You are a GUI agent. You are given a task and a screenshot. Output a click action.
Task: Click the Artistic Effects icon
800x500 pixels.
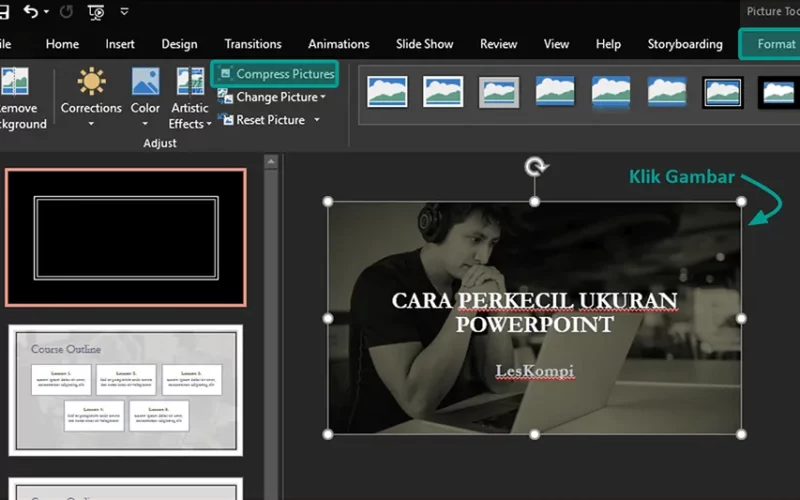pos(190,82)
